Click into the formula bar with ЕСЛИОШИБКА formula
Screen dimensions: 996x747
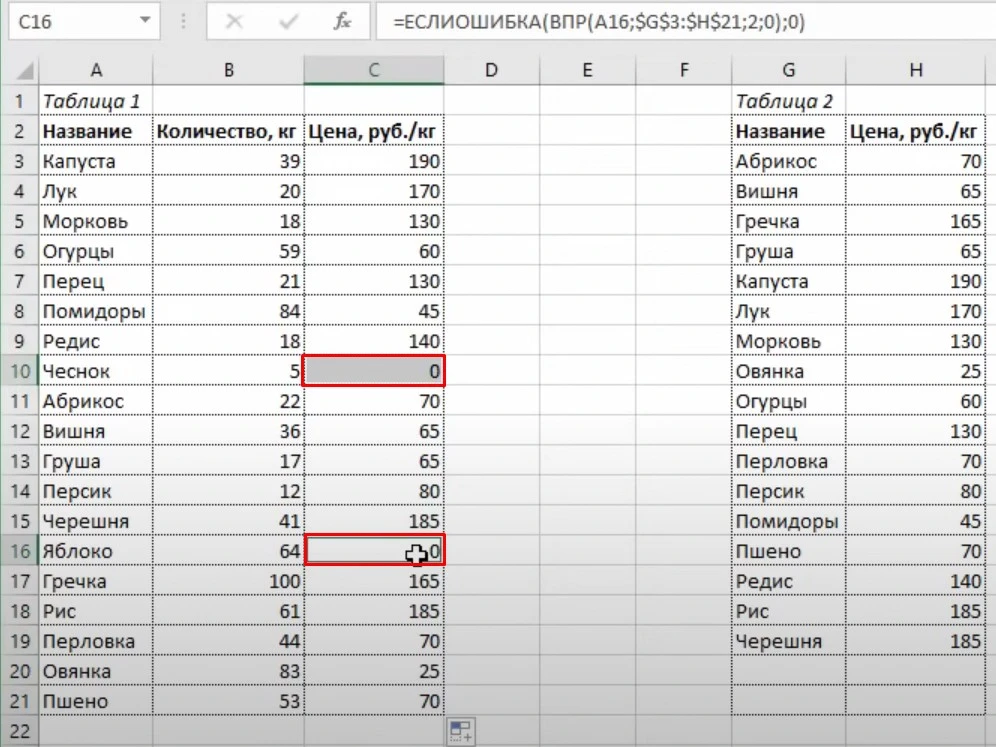[x=680, y=22]
